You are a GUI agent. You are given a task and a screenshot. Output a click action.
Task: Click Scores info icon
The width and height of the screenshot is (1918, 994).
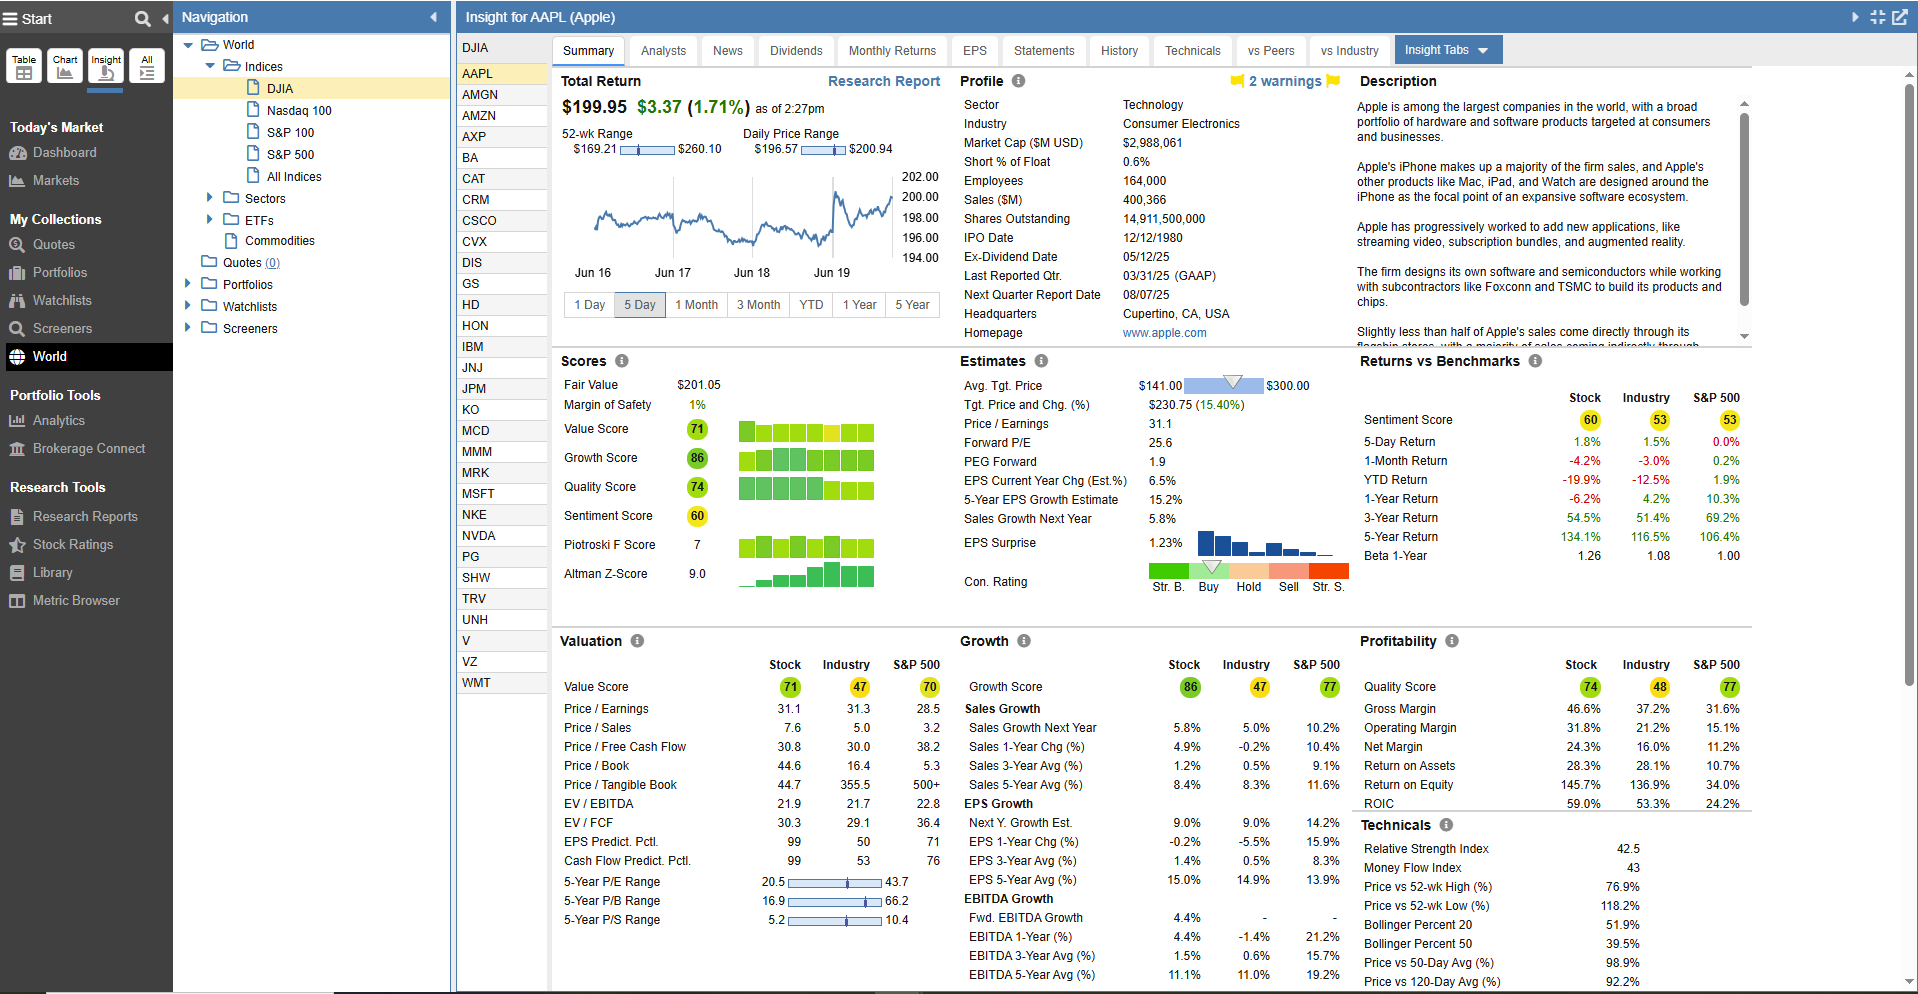pyautogui.click(x=621, y=361)
